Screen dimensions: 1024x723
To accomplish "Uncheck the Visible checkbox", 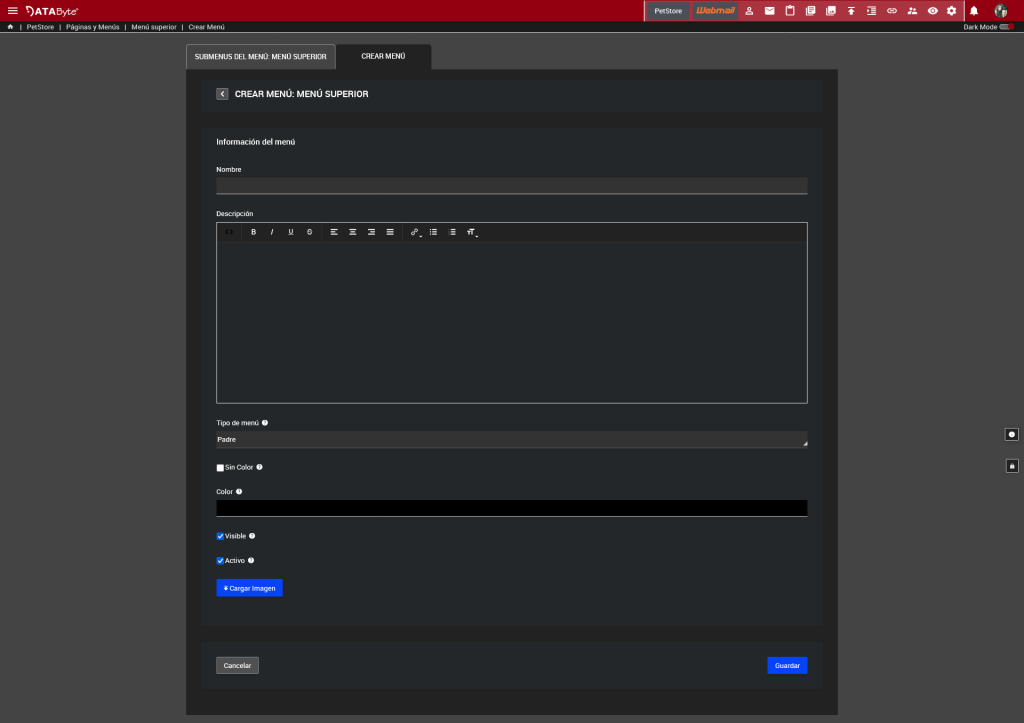I will pyautogui.click(x=220, y=536).
